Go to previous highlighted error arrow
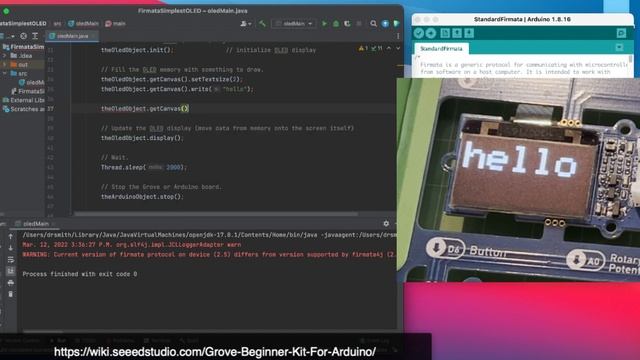This screenshot has height=360, width=640. (x=389, y=48)
